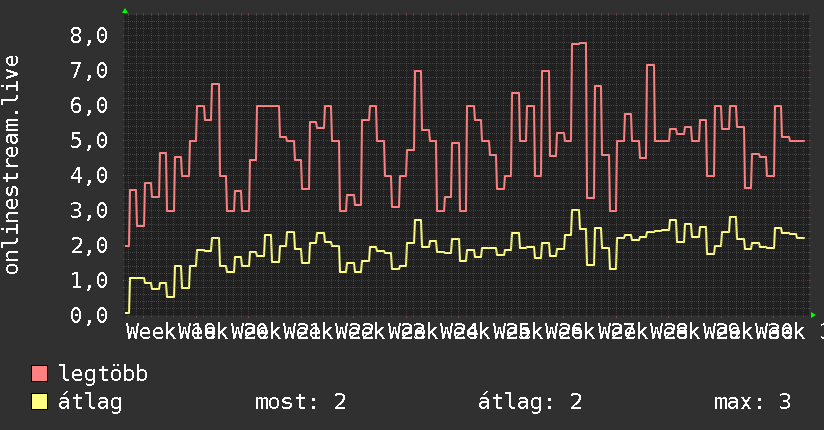Click the green arrow at x-axis right end

pyautogui.click(x=813, y=315)
